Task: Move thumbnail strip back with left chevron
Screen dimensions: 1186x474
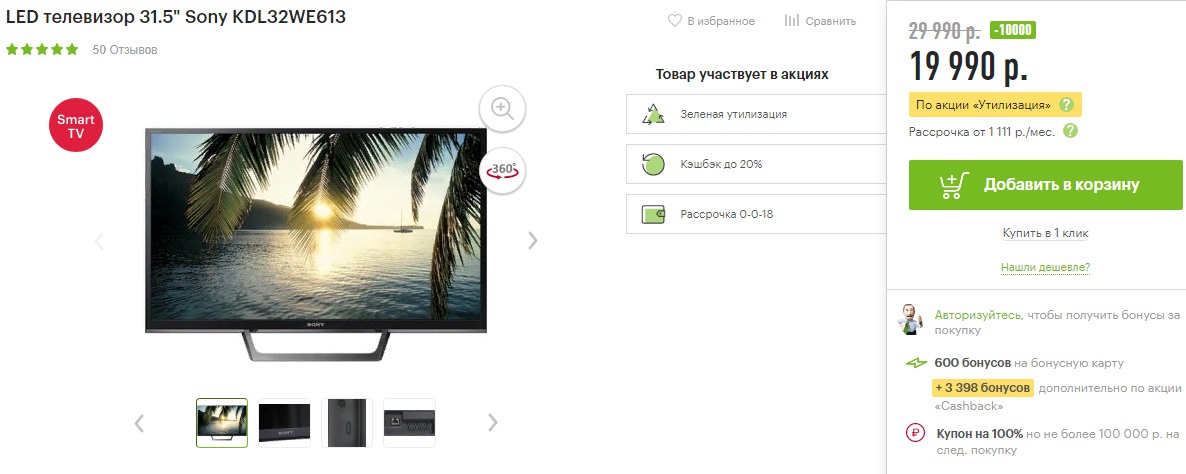Action: (139, 423)
